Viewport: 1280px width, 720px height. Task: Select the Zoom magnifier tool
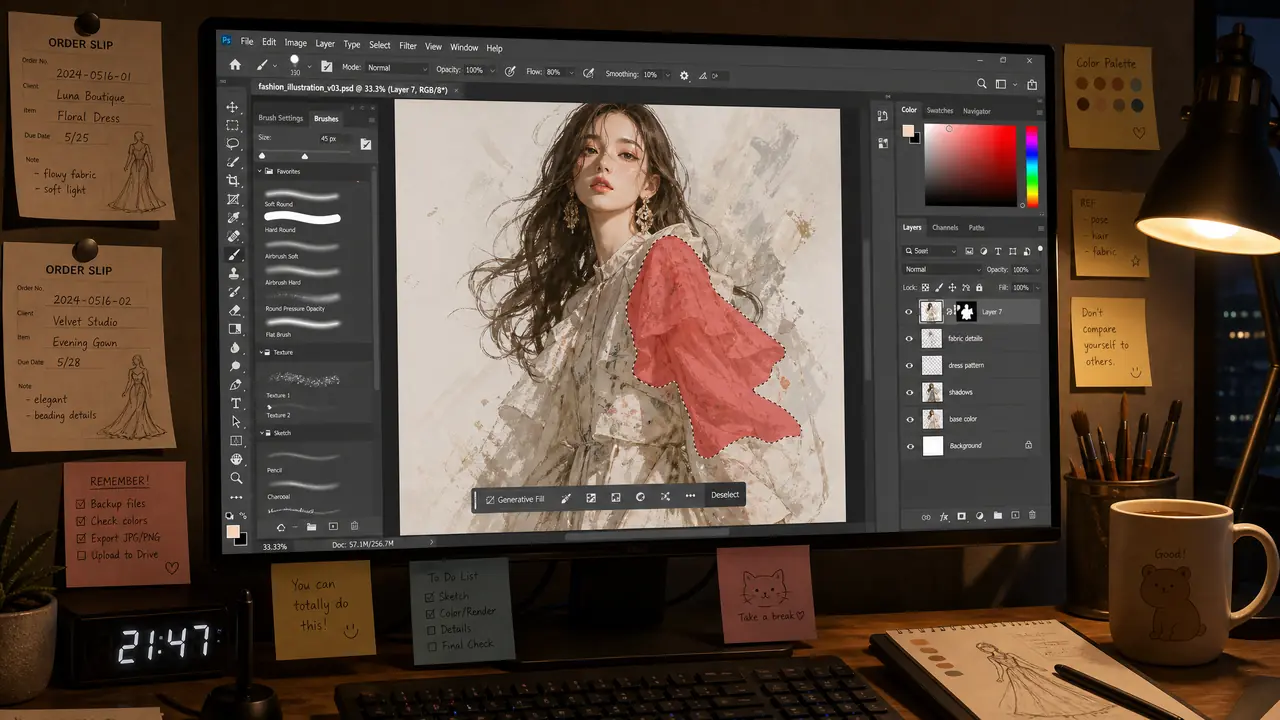tap(236, 478)
